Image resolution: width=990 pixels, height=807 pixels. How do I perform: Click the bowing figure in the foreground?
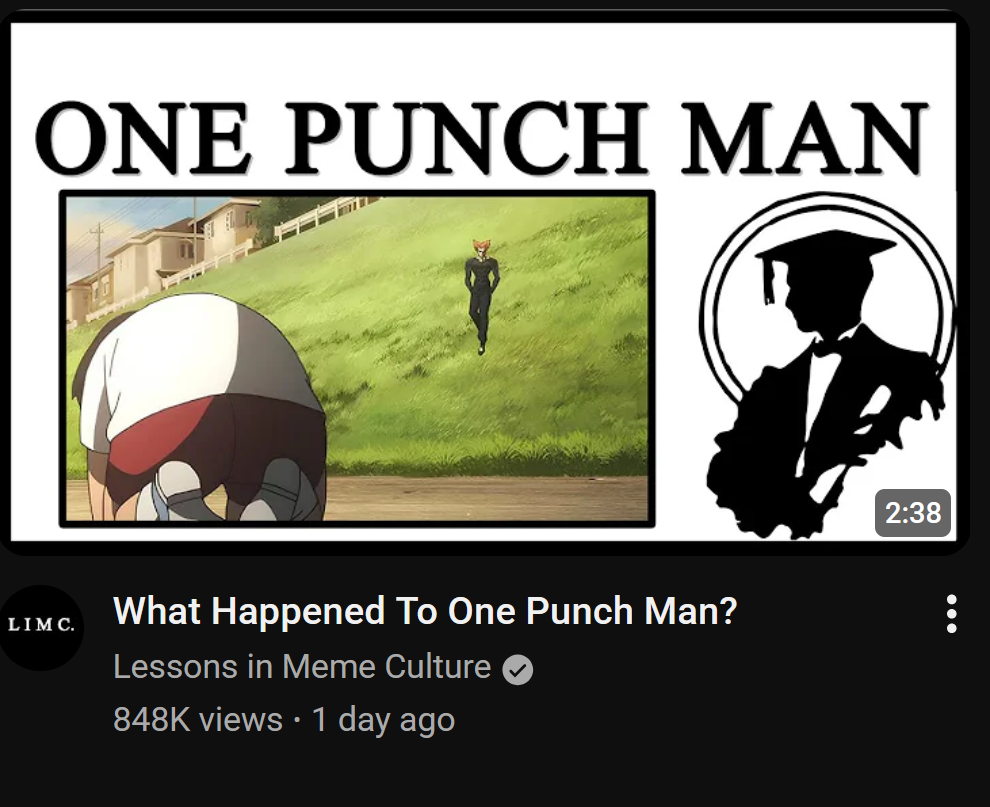pos(200,407)
